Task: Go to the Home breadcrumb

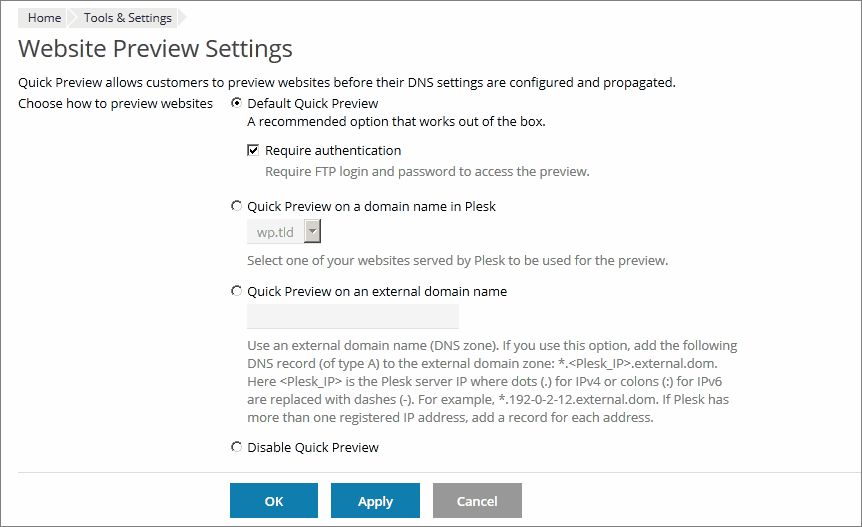Action: 44,18
